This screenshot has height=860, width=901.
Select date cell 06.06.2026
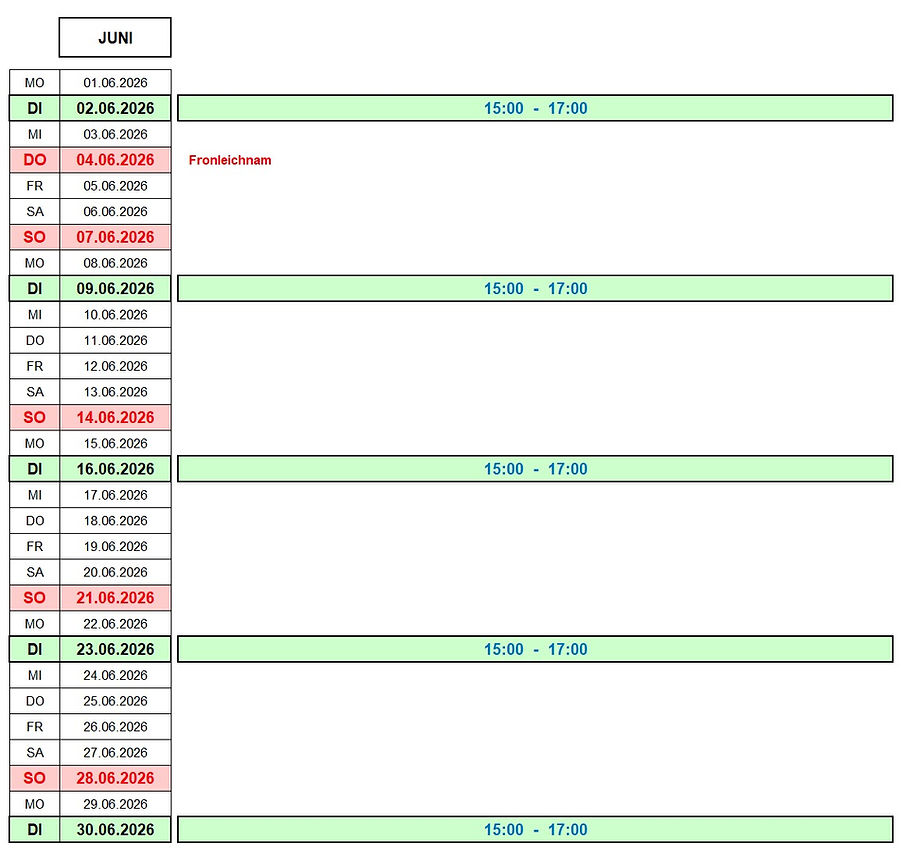click(115, 212)
